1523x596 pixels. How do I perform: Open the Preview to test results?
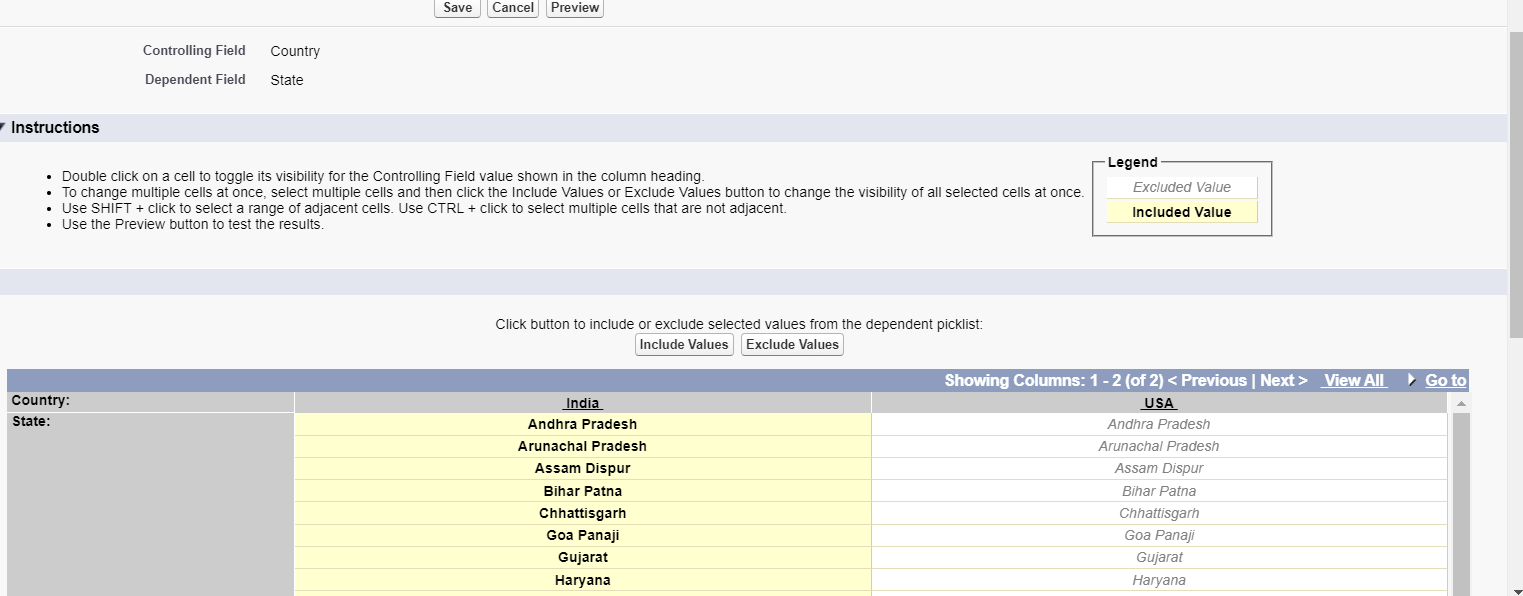pyautogui.click(x=575, y=8)
